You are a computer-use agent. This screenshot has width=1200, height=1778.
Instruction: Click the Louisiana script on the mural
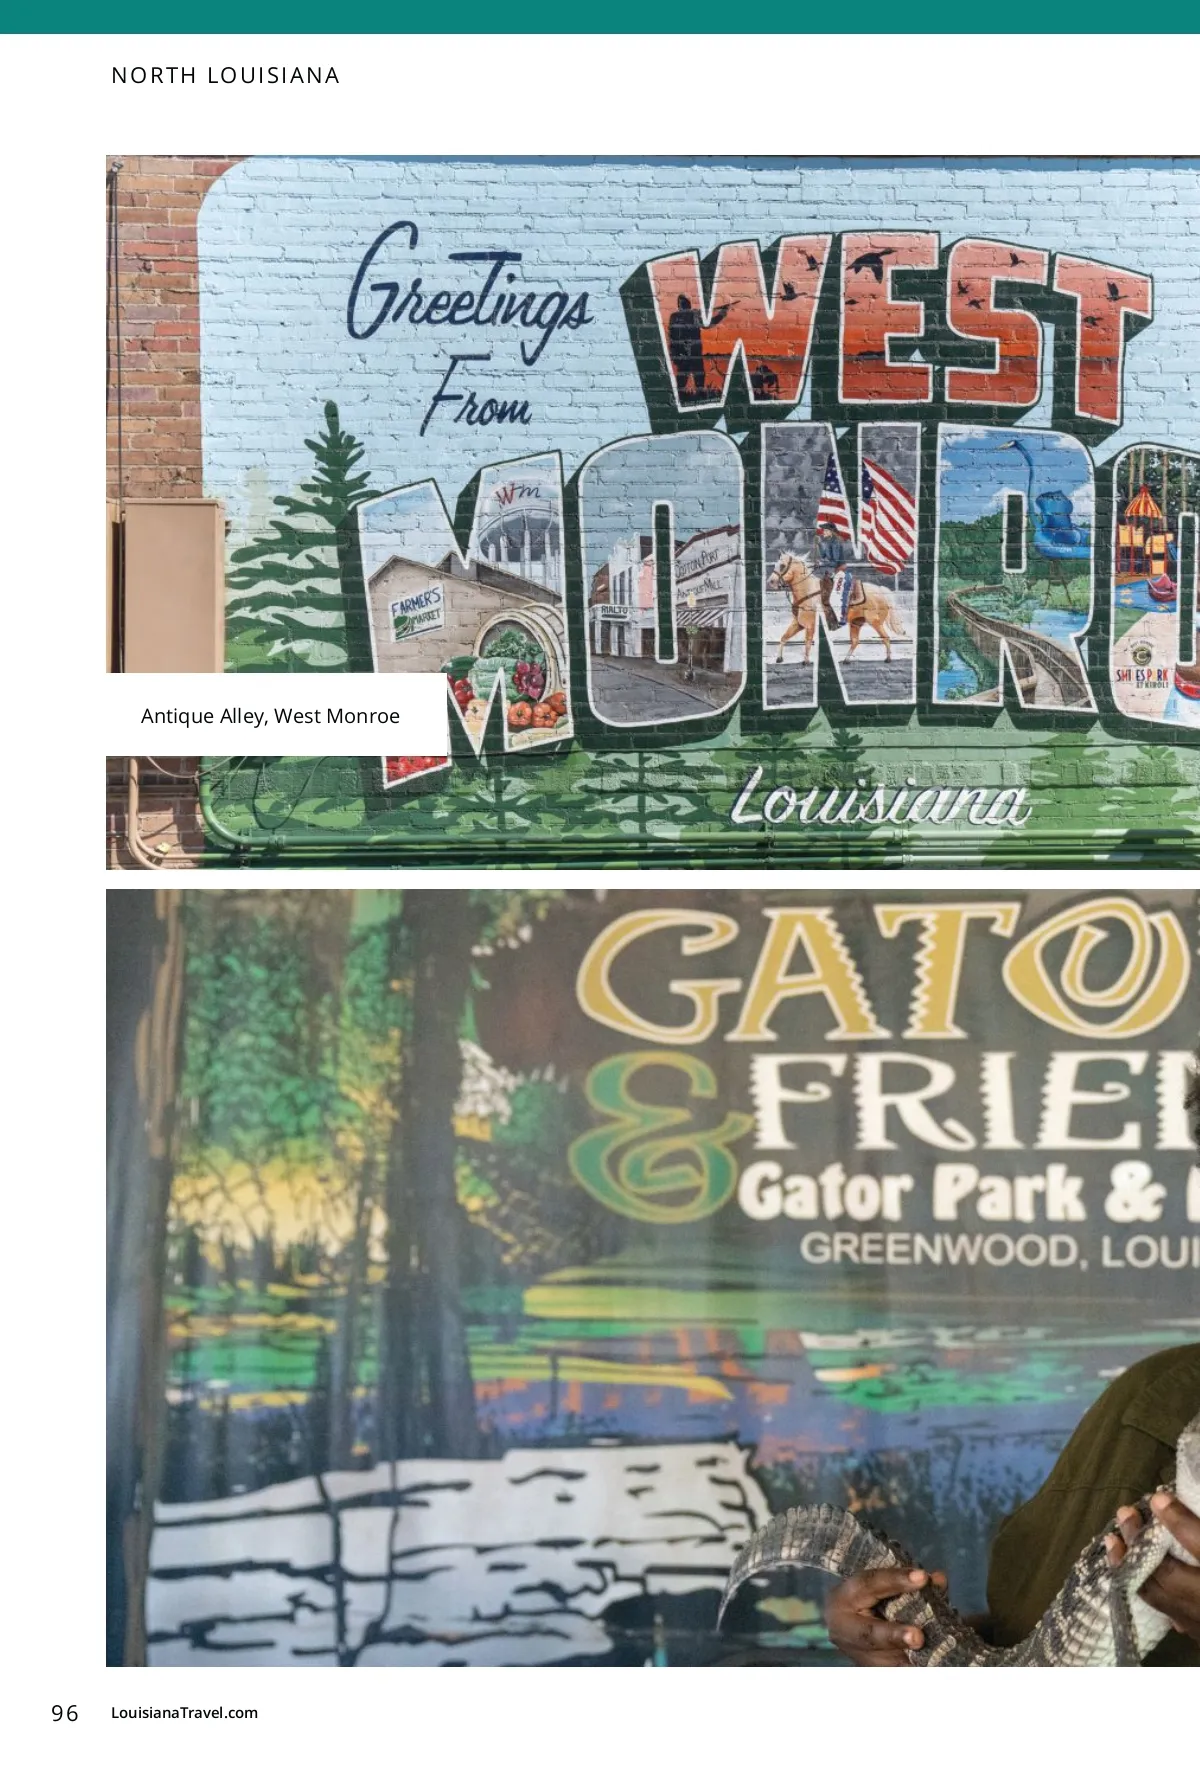(x=879, y=799)
